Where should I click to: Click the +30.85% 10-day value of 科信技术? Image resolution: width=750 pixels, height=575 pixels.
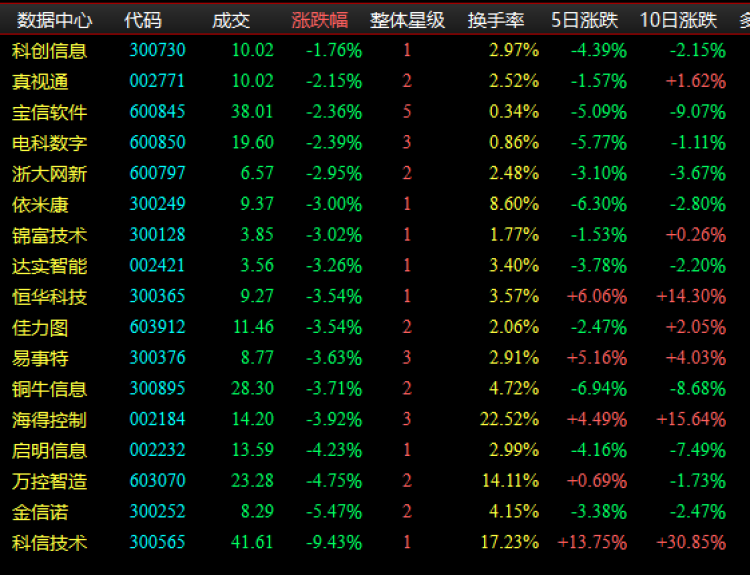coord(691,542)
